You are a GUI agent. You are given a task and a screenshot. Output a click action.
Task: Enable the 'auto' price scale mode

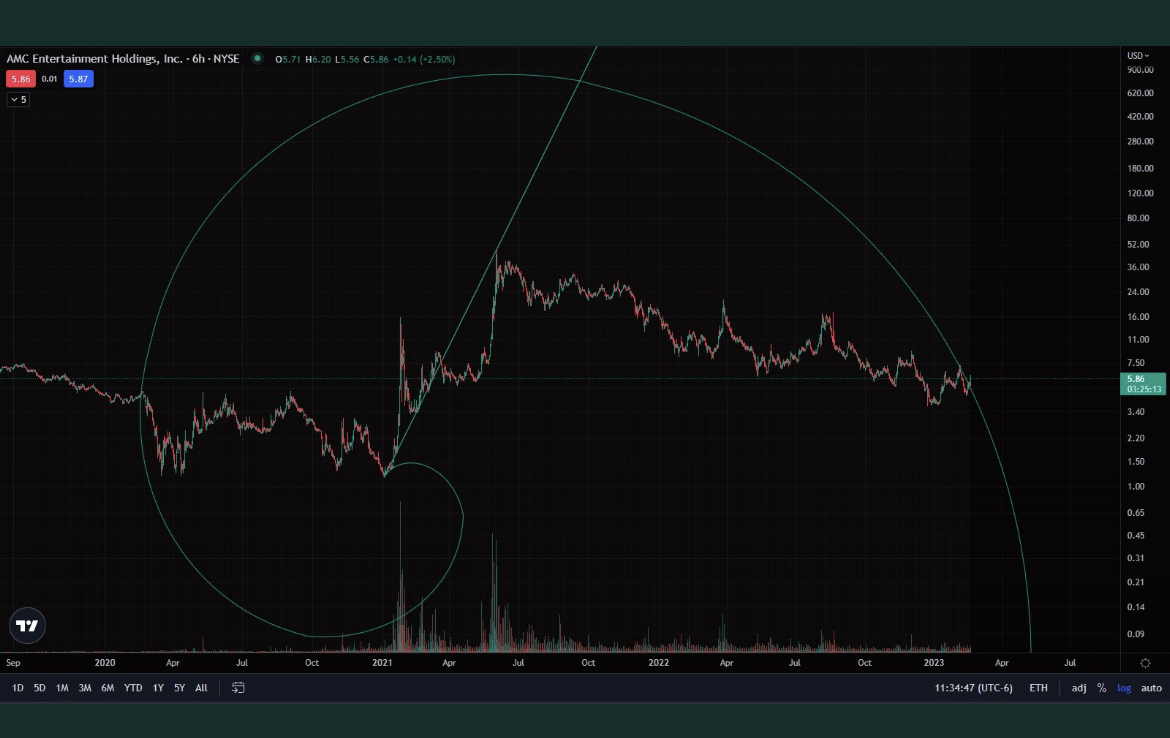point(1151,687)
